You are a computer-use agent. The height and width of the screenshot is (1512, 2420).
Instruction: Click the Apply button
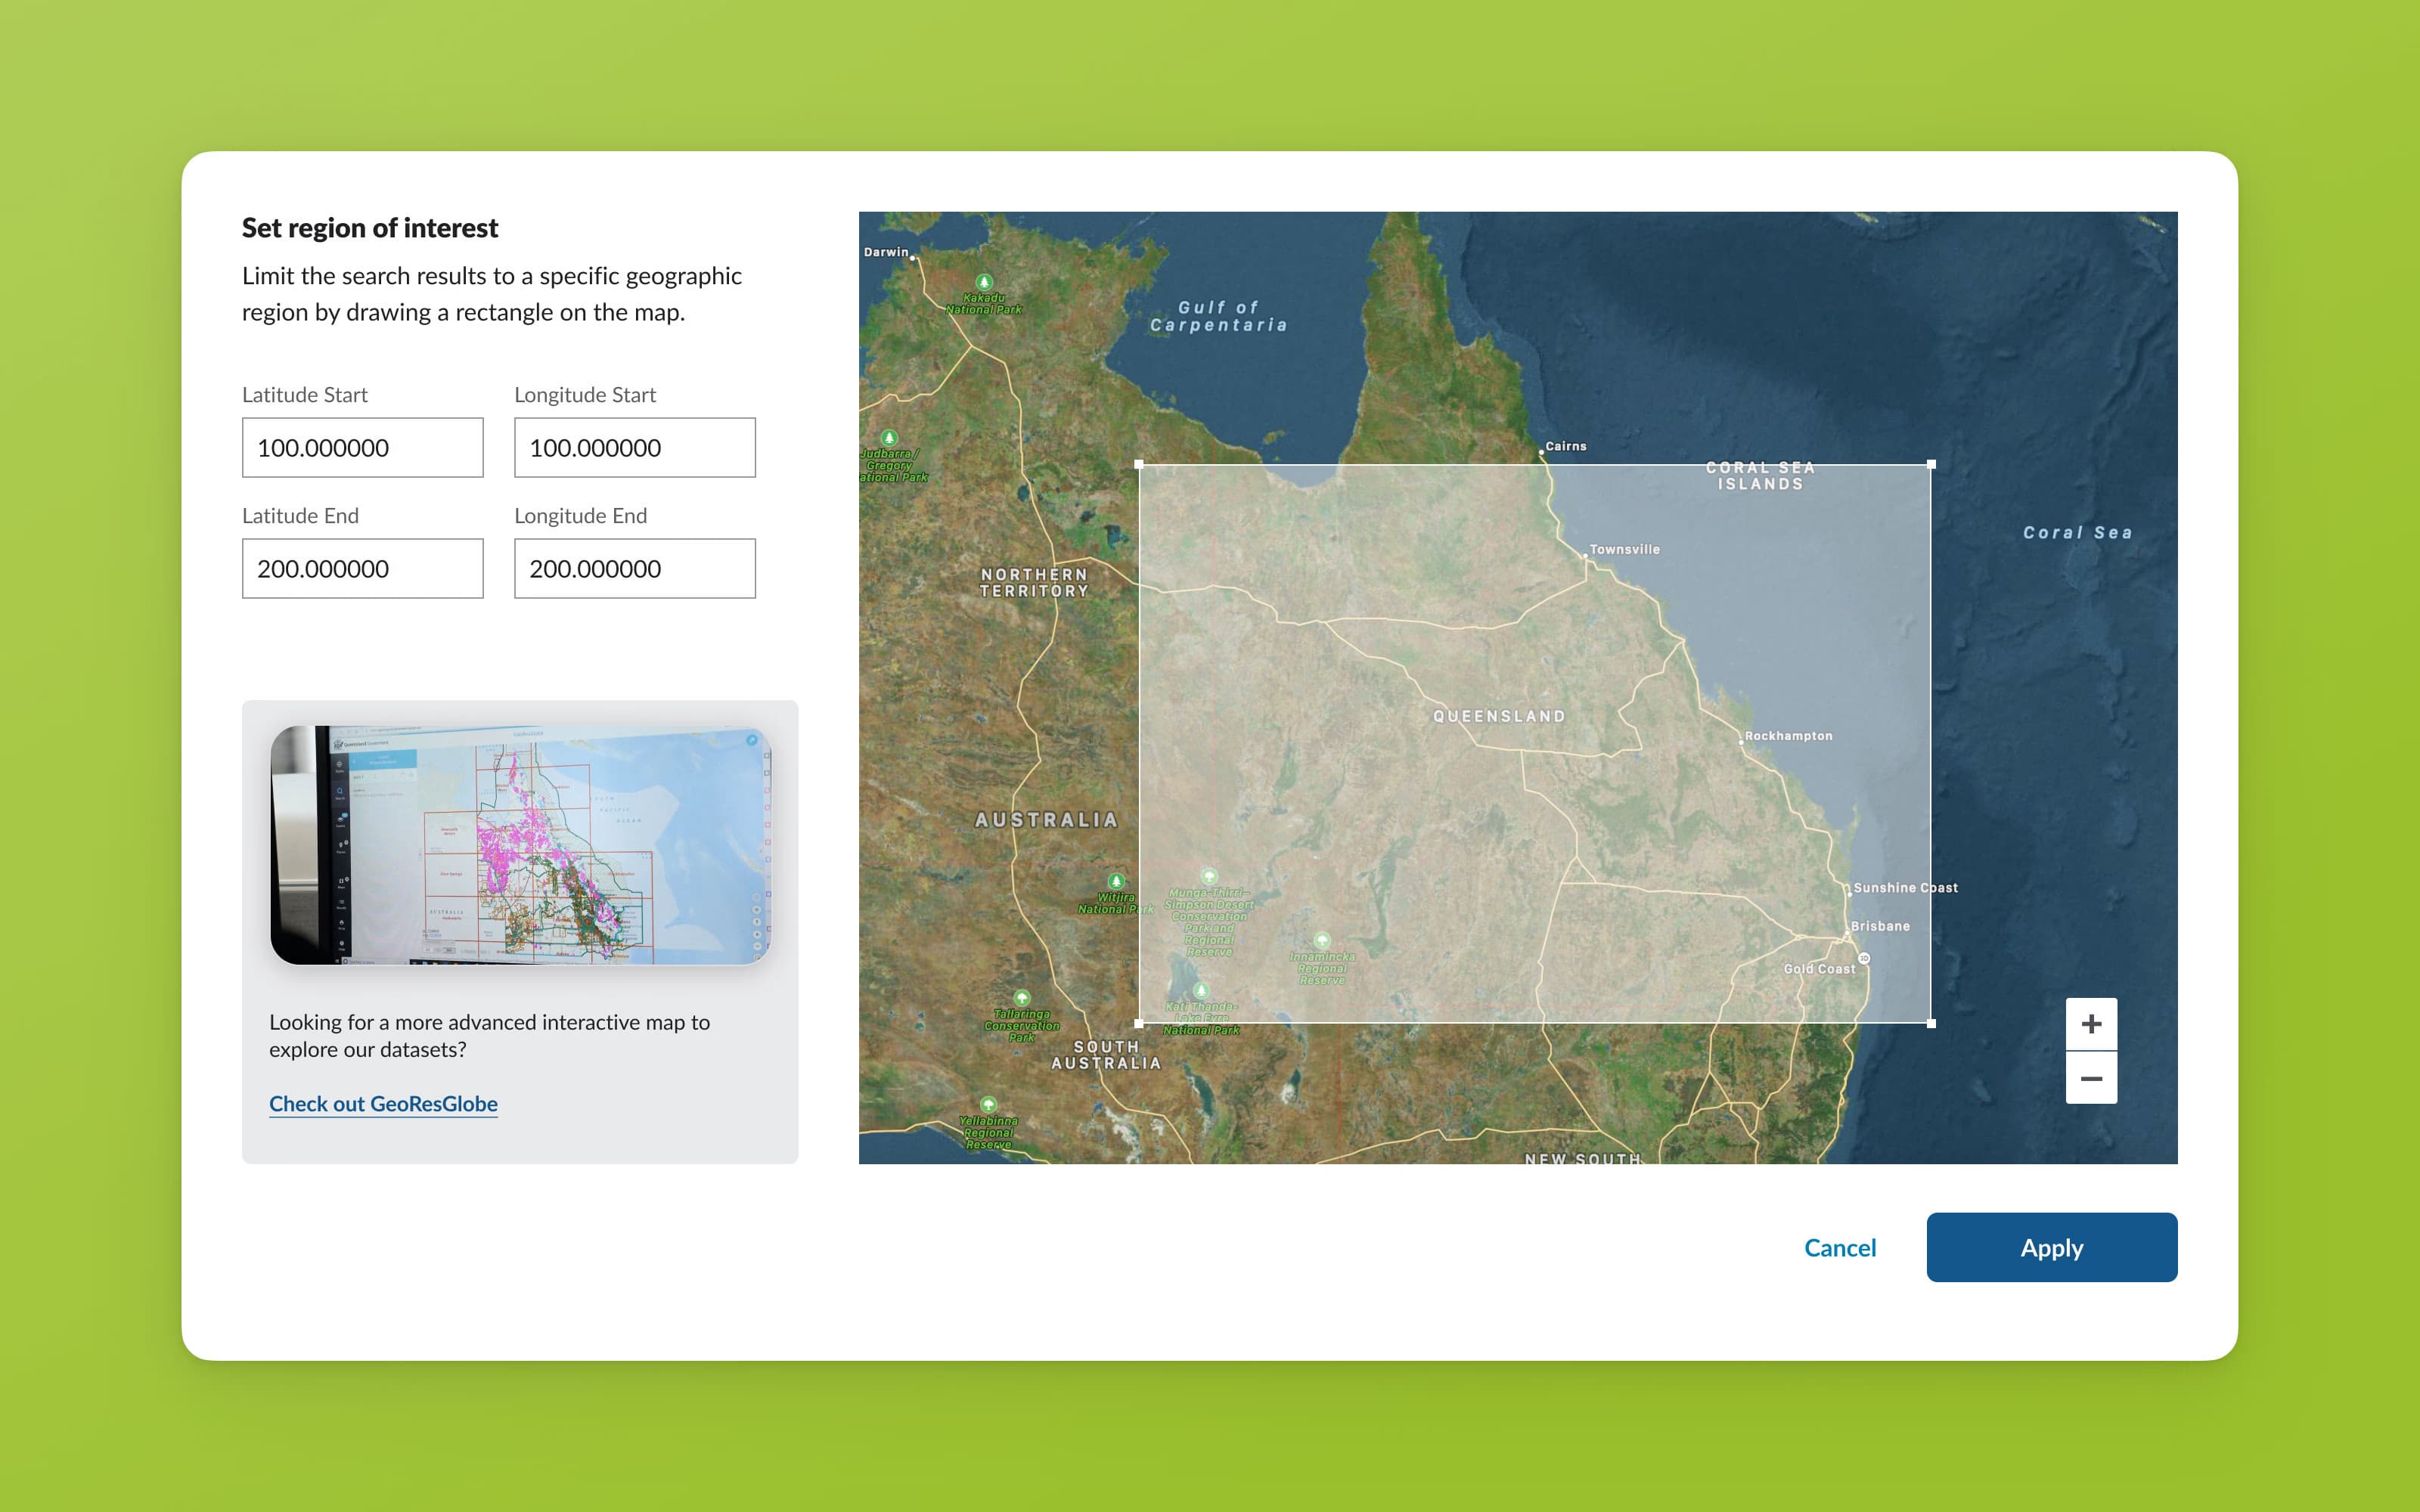[x=2051, y=1247]
